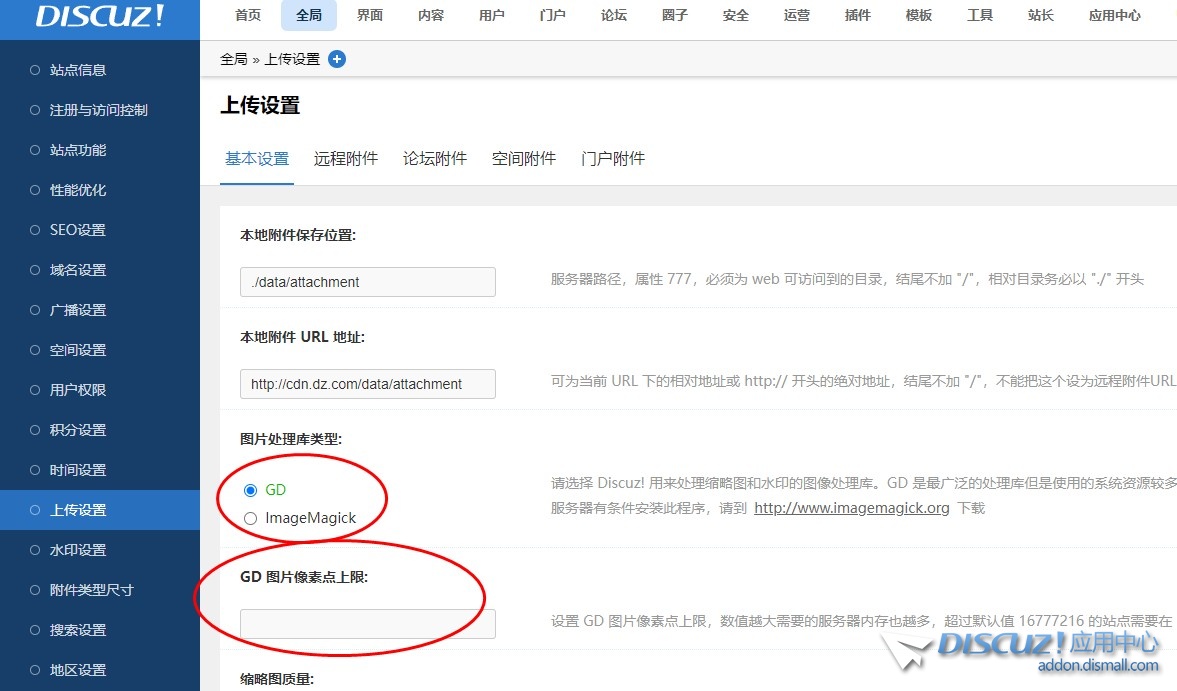Click the 本地附件 URL 地址 field
This screenshot has height=691, width=1177.
(x=368, y=384)
